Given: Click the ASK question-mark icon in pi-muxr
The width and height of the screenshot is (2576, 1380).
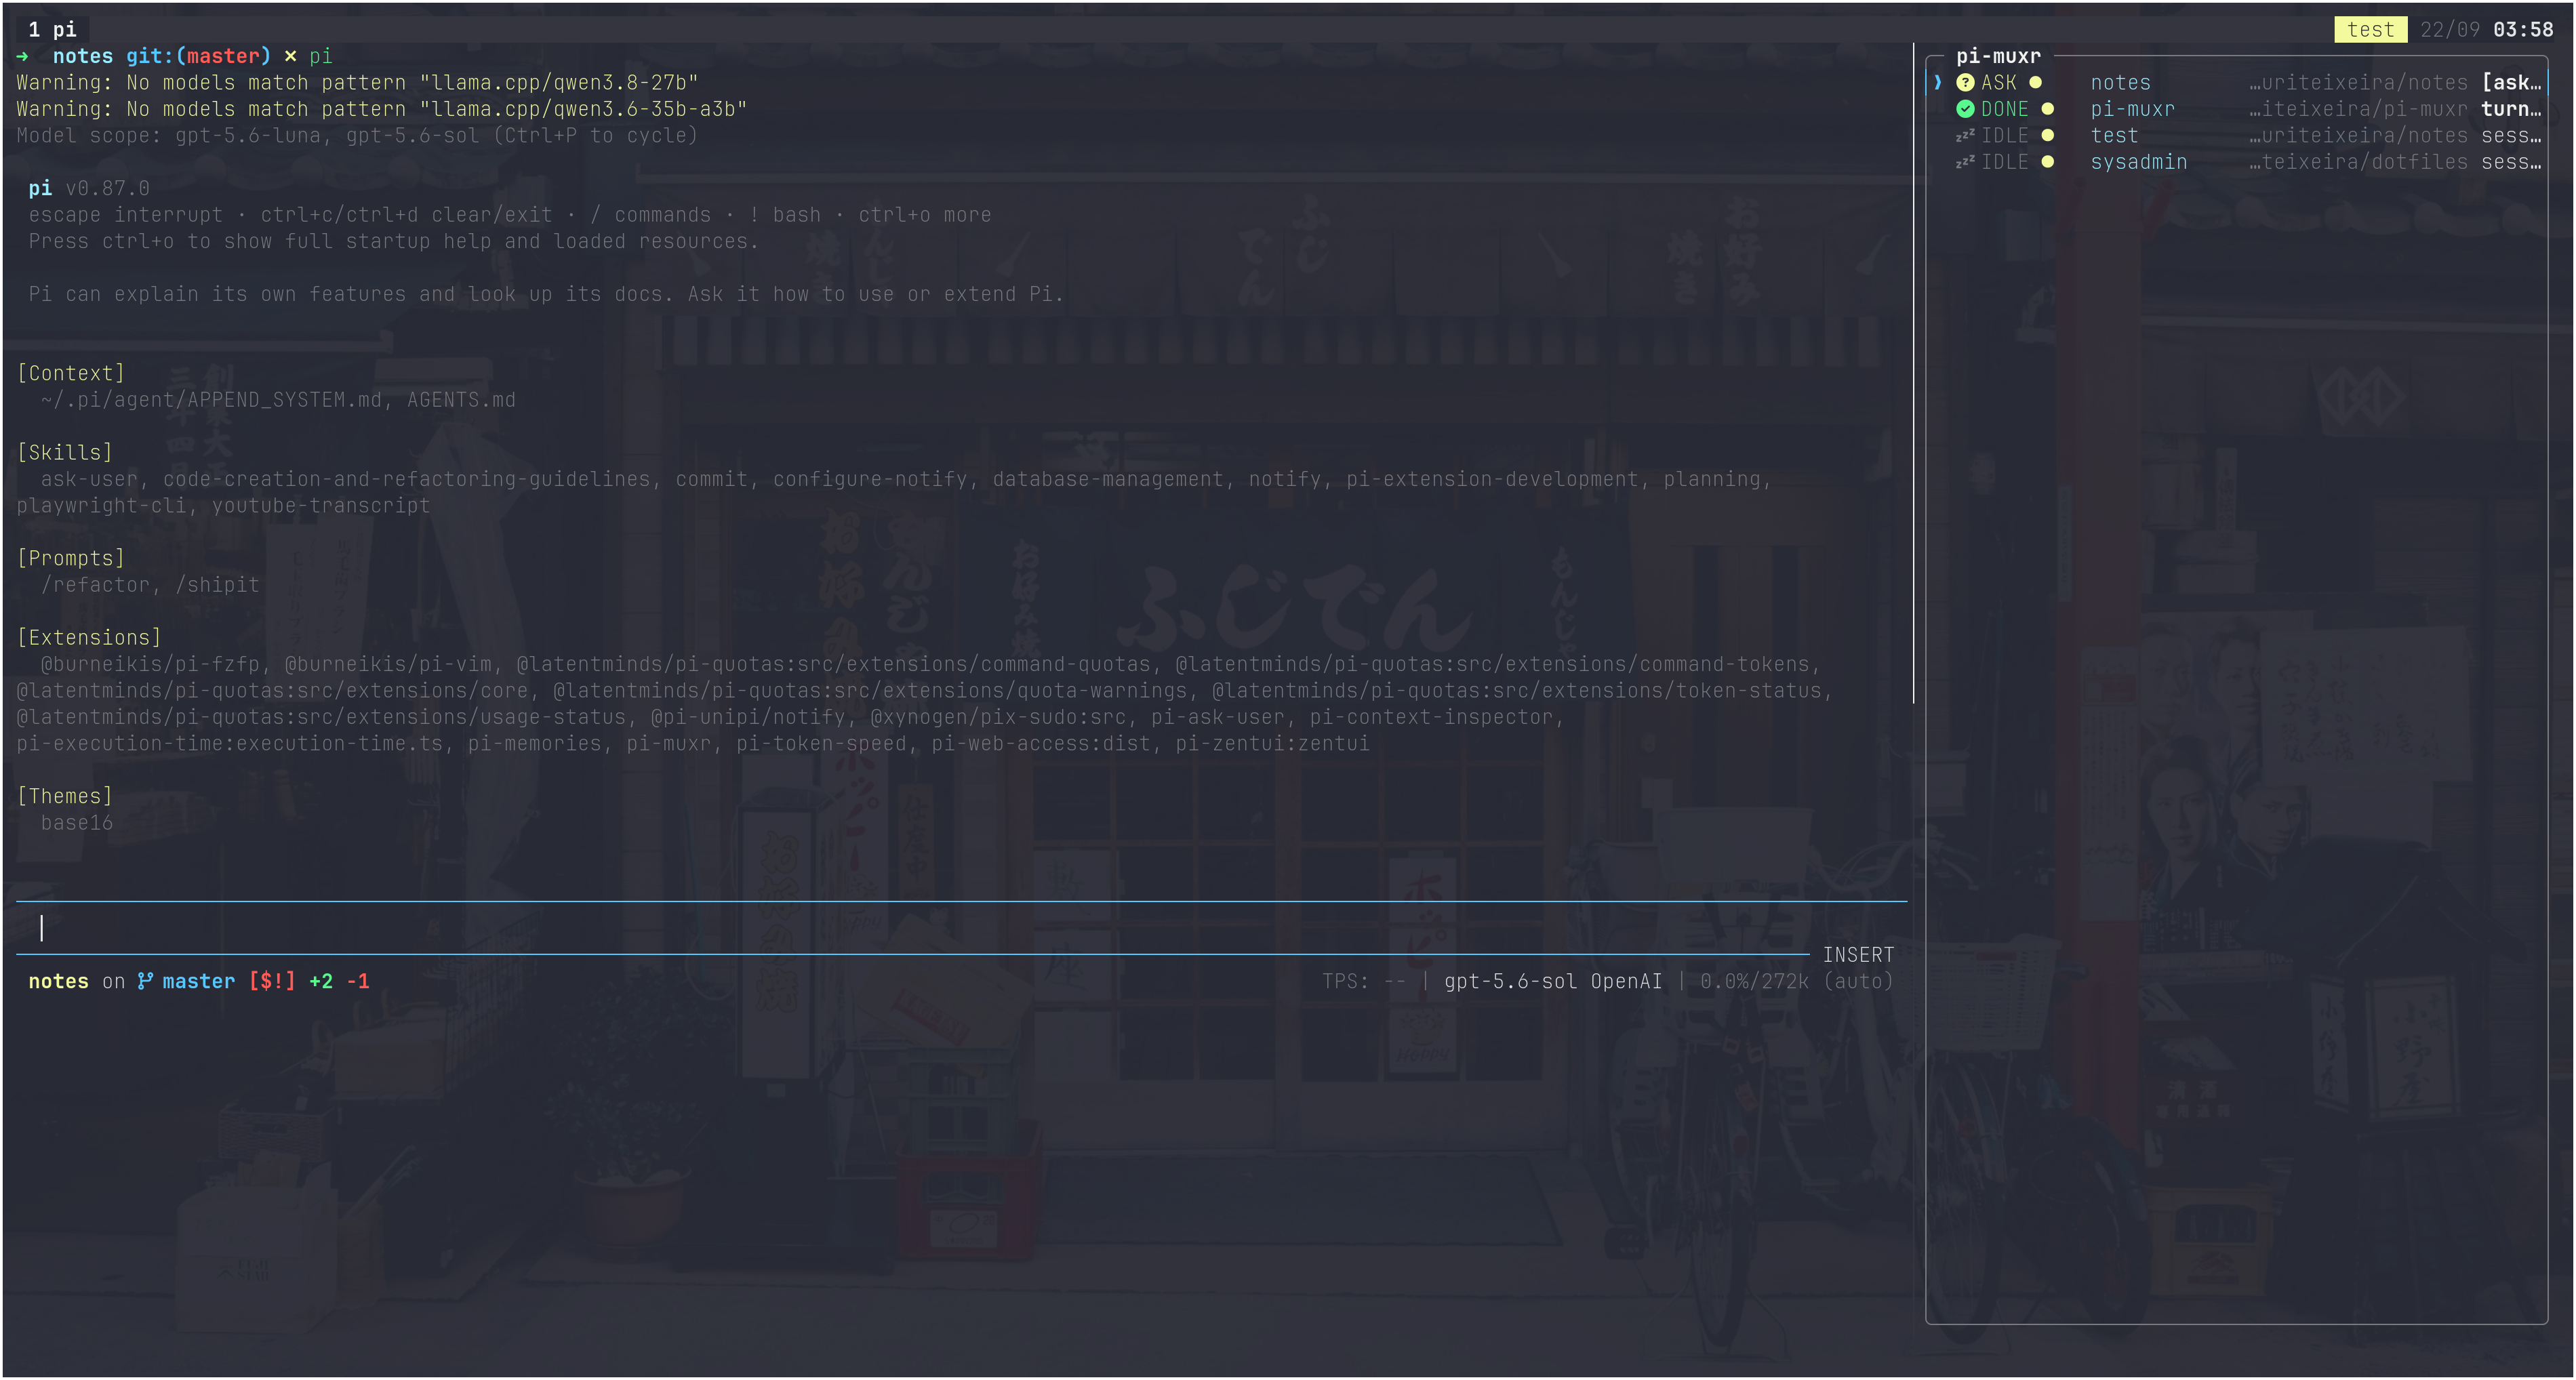Looking at the screenshot, I should point(1965,83).
